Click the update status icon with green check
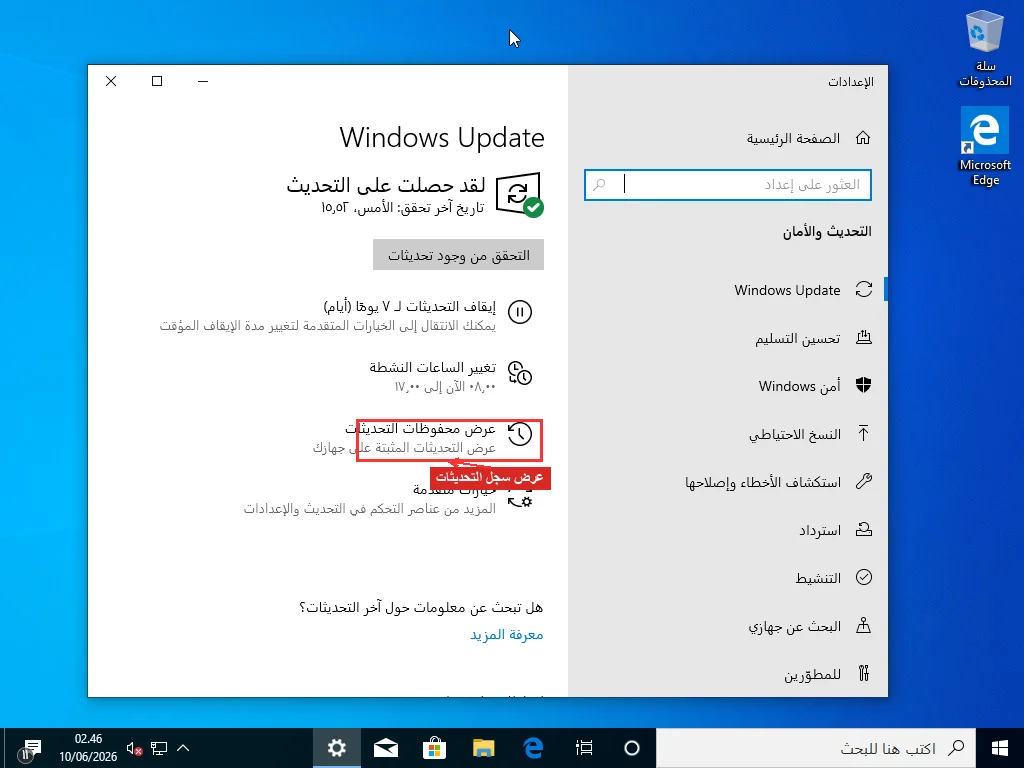Screen dimensions: 1024x768 click(519, 195)
